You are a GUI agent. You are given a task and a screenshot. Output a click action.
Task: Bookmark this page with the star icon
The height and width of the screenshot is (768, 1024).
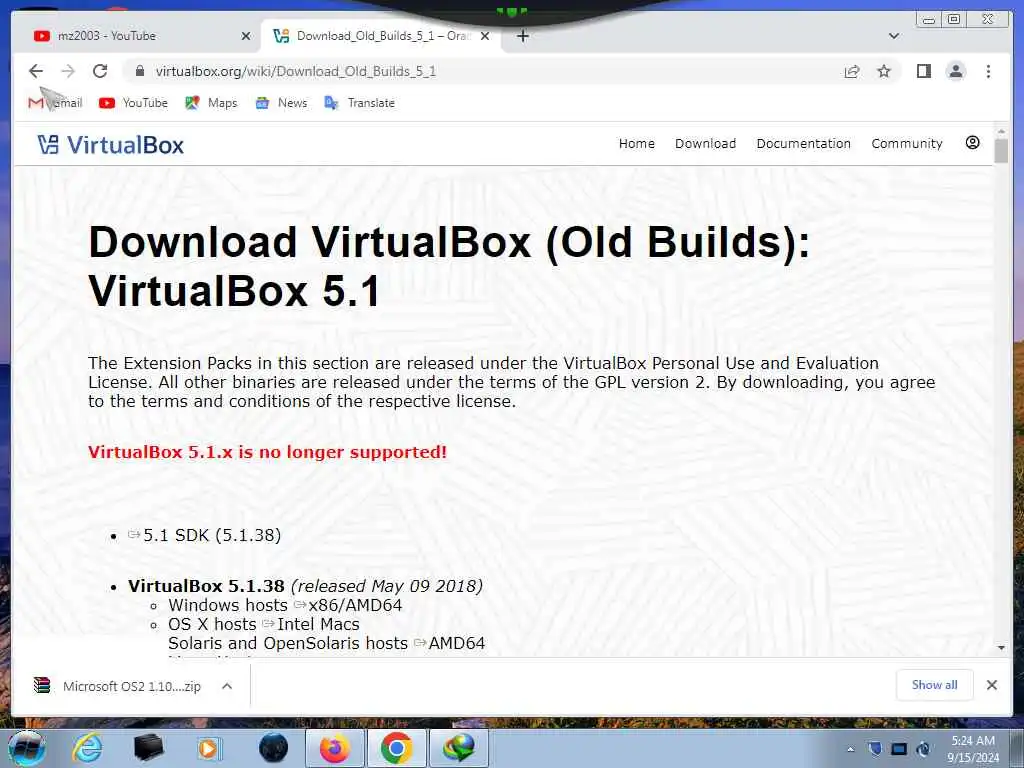point(884,71)
